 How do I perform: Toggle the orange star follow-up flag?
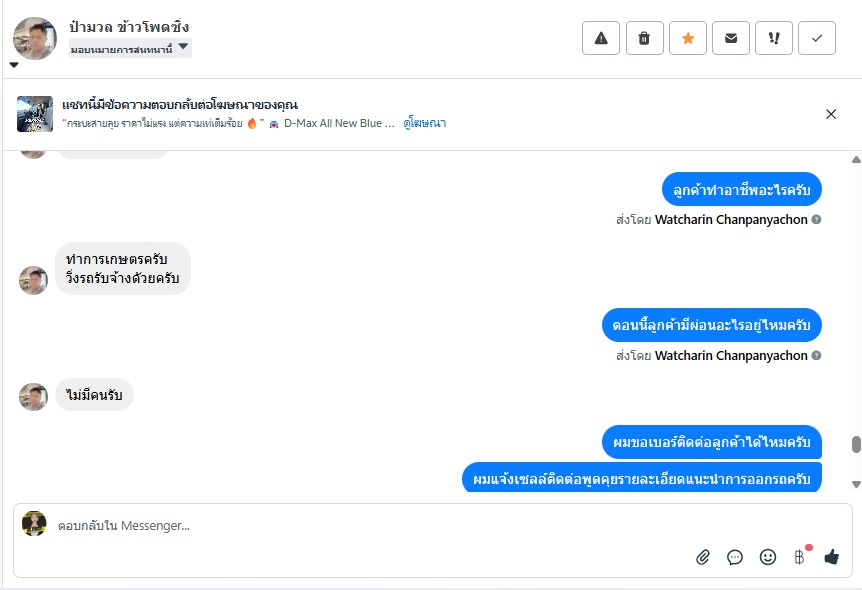click(x=687, y=38)
